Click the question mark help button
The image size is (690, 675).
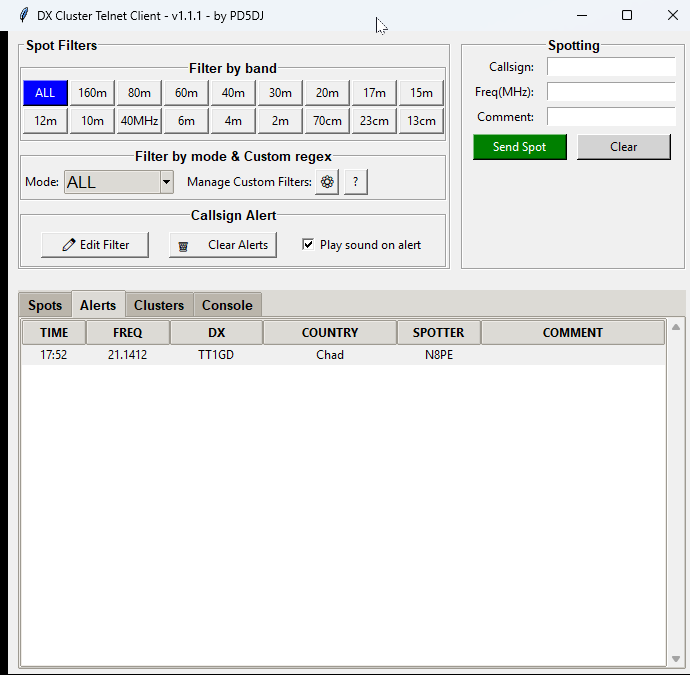click(x=355, y=182)
